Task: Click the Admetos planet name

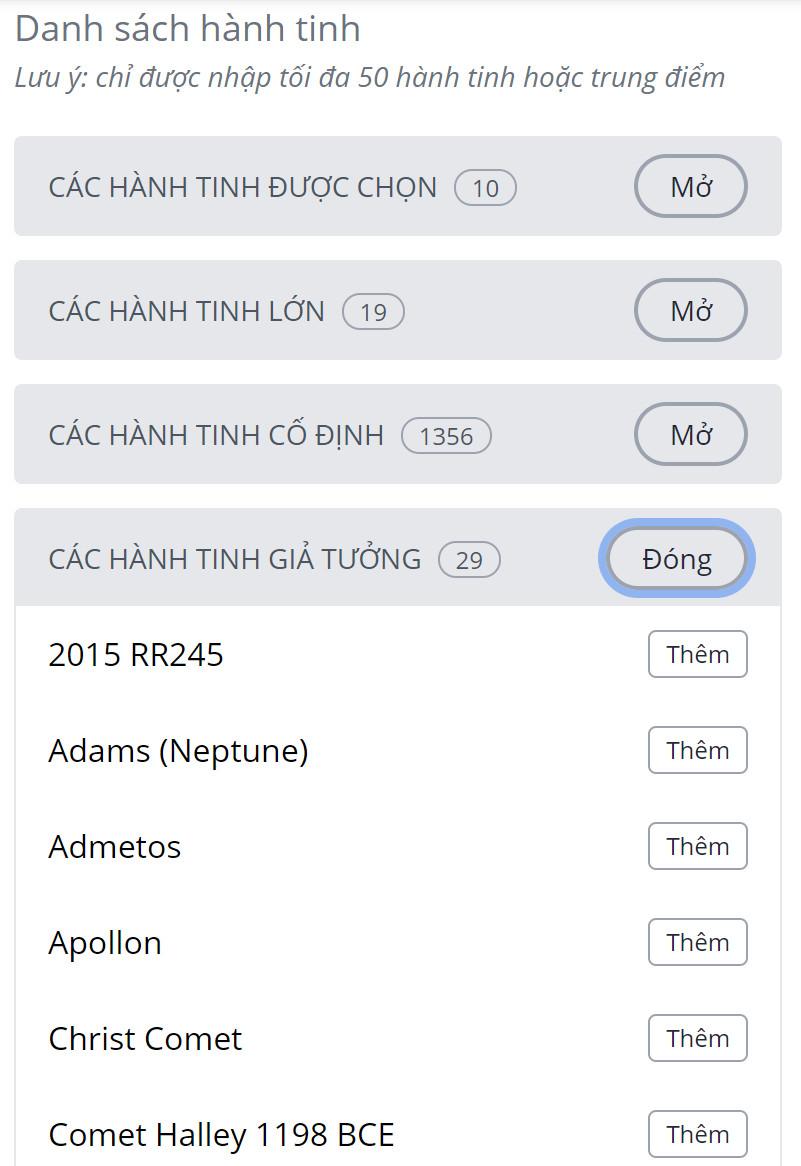Action: (x=115, y=846)
